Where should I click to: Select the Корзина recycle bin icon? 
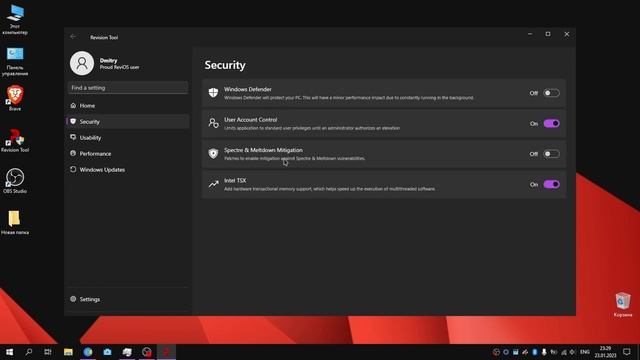(623, 304)
